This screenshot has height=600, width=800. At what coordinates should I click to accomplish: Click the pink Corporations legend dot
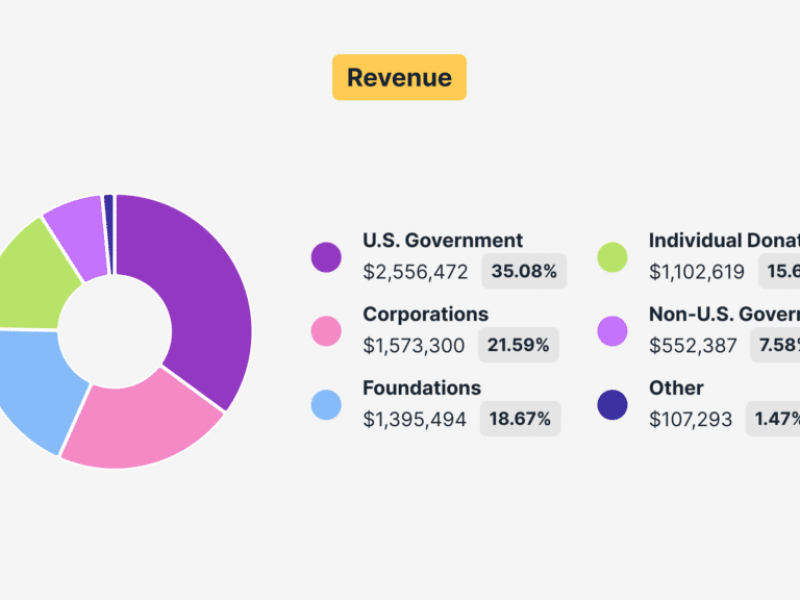tap(326, 331)
